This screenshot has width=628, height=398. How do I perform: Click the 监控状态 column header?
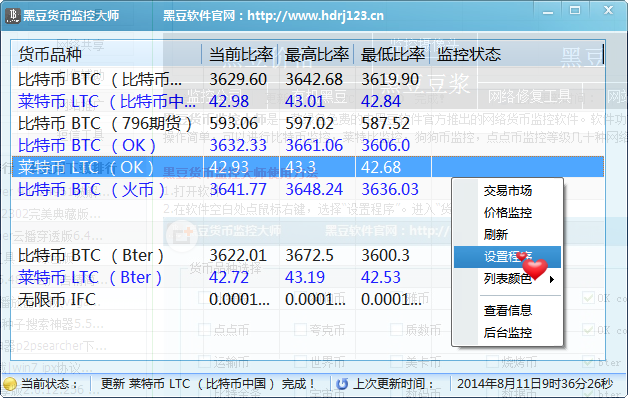point(517,54)
